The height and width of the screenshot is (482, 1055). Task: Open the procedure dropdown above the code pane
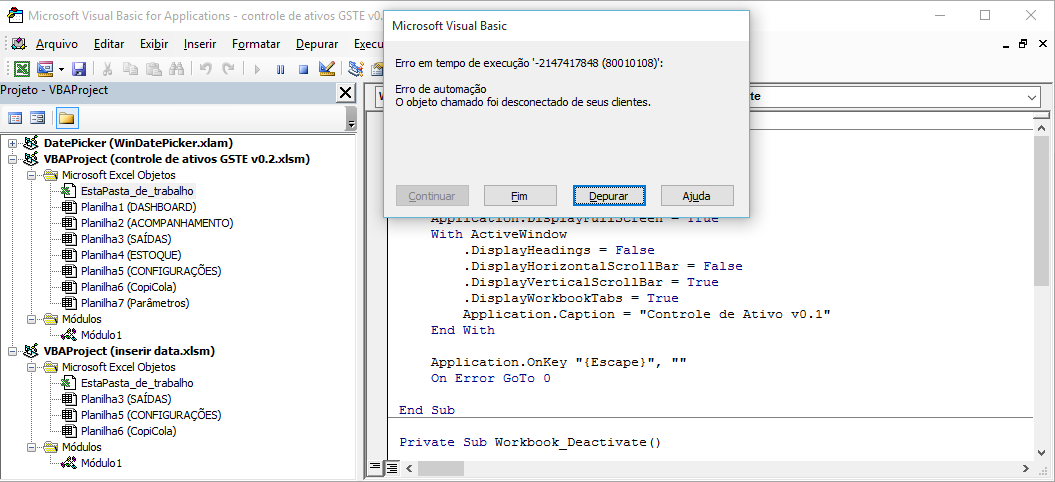tap(1033, 98)
